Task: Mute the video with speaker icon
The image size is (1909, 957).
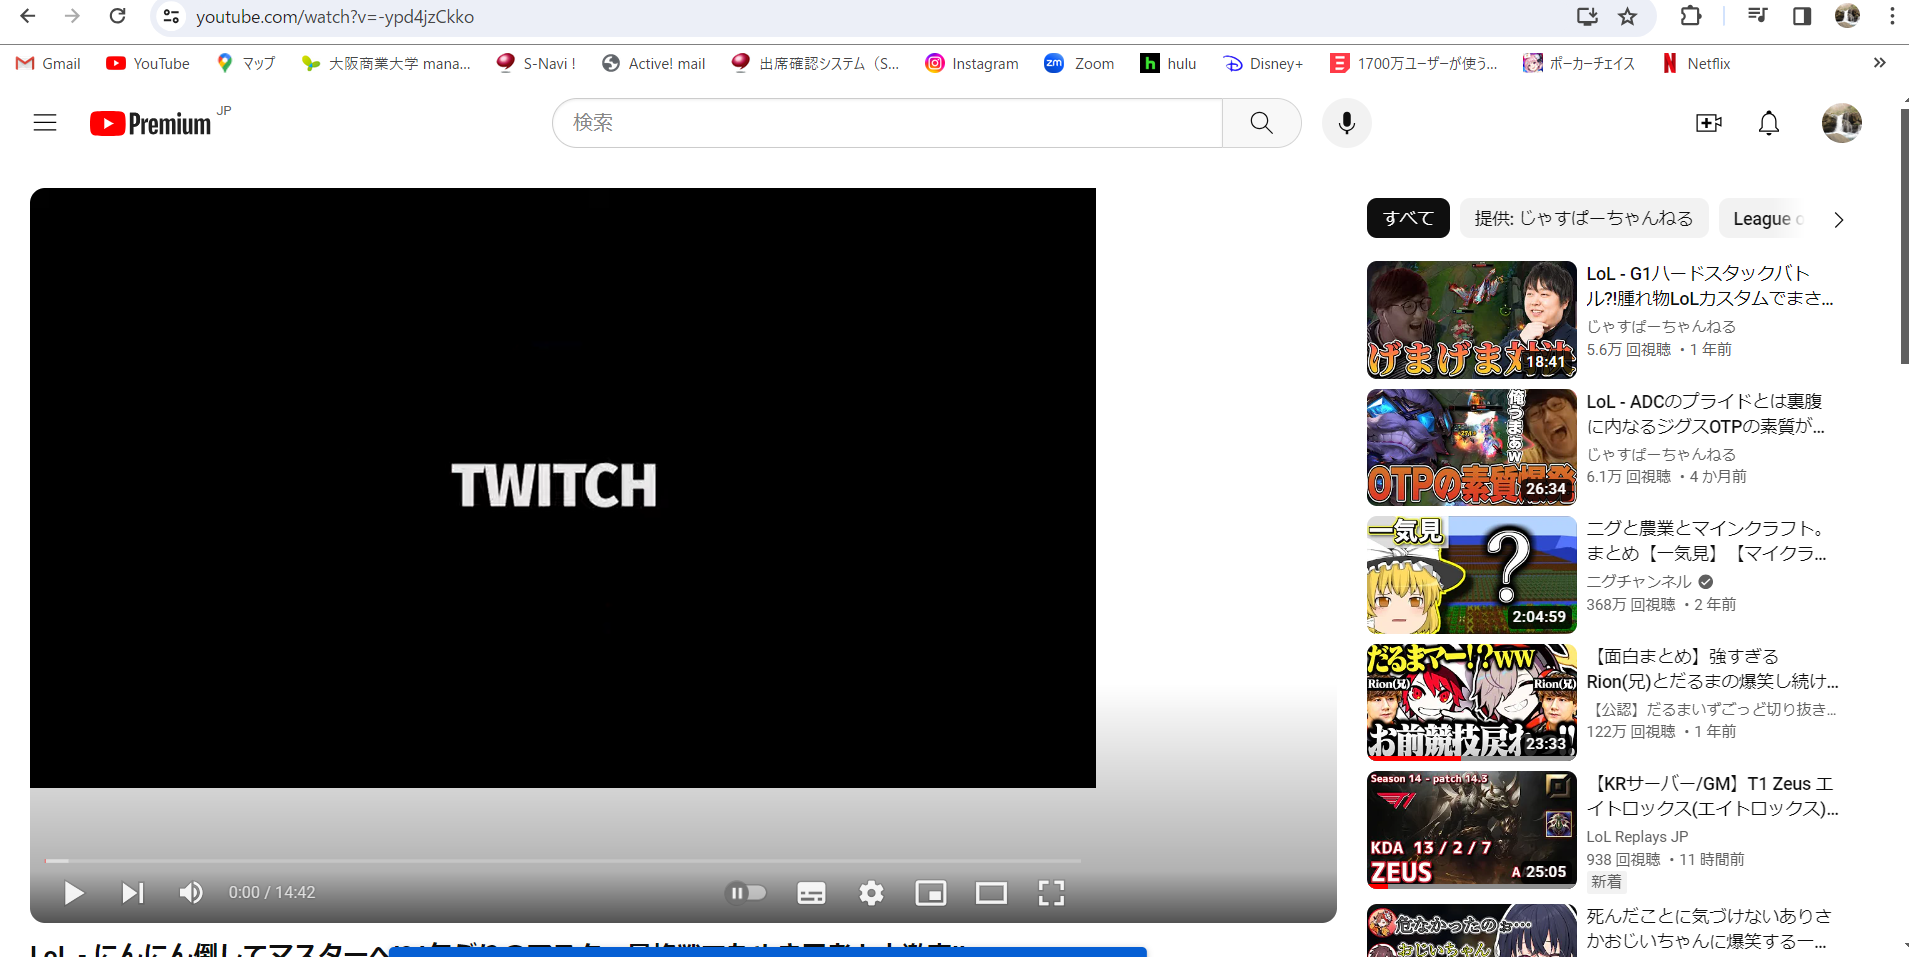Action: (190, 892)
